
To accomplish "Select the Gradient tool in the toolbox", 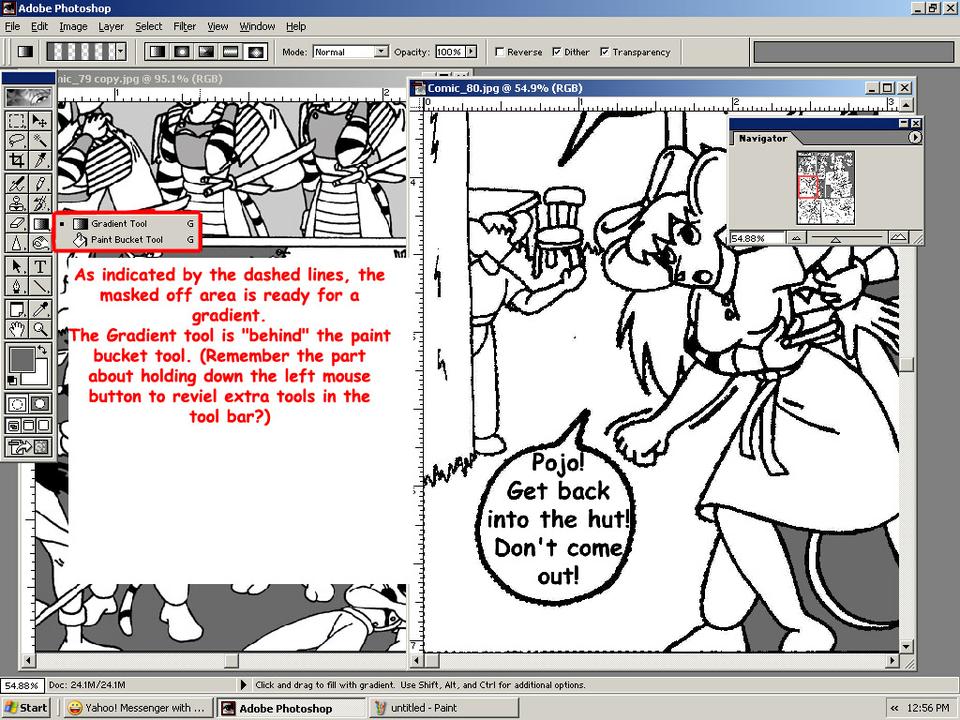I will pos(40,223).
